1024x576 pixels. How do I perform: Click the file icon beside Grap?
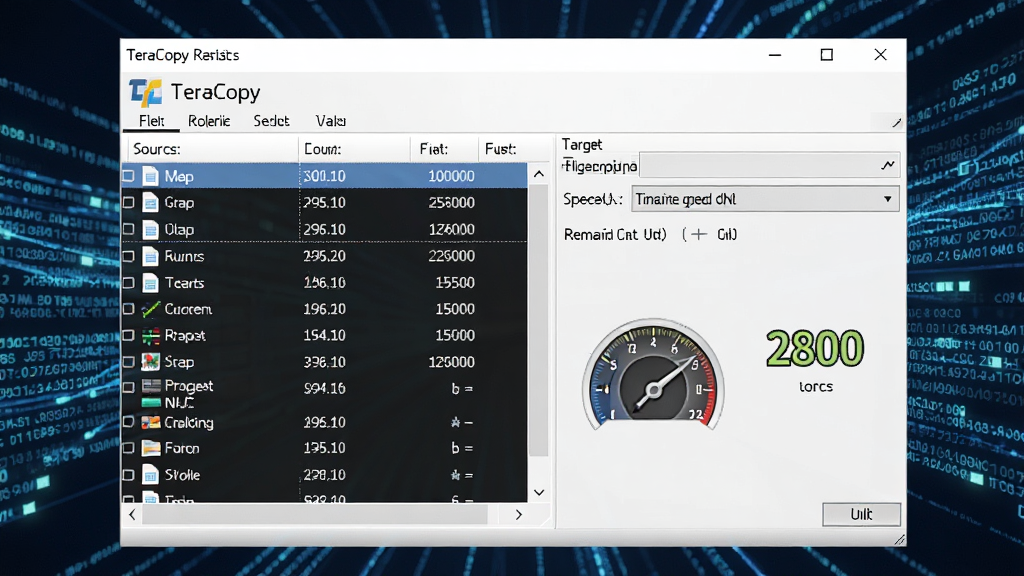150,202
